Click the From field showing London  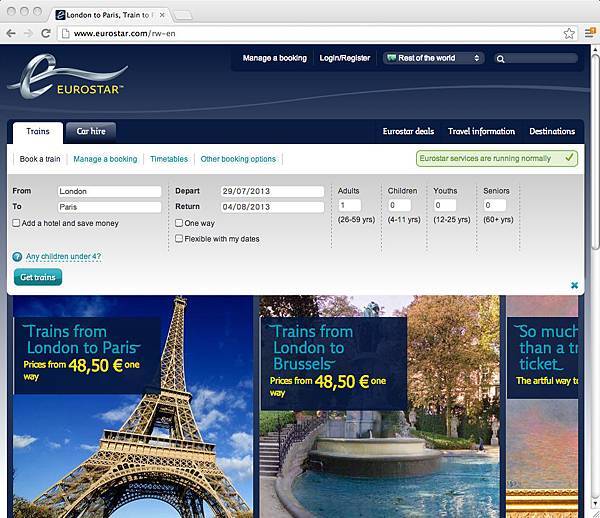(109, 191)
